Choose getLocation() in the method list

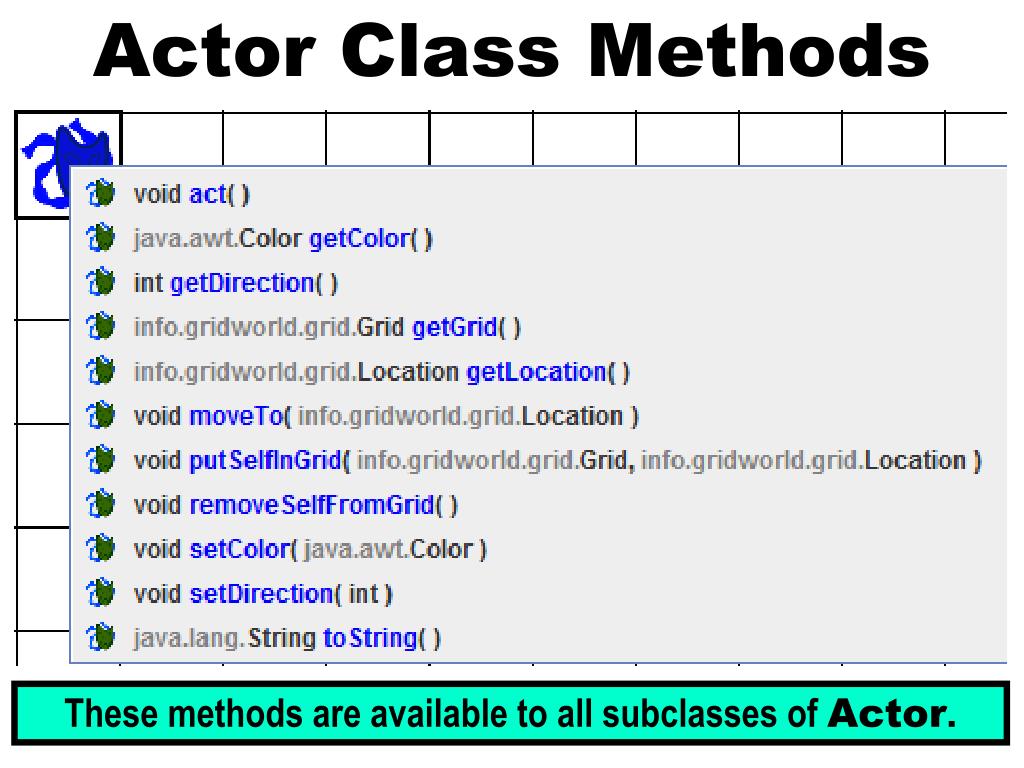click(x=539, y=371)
